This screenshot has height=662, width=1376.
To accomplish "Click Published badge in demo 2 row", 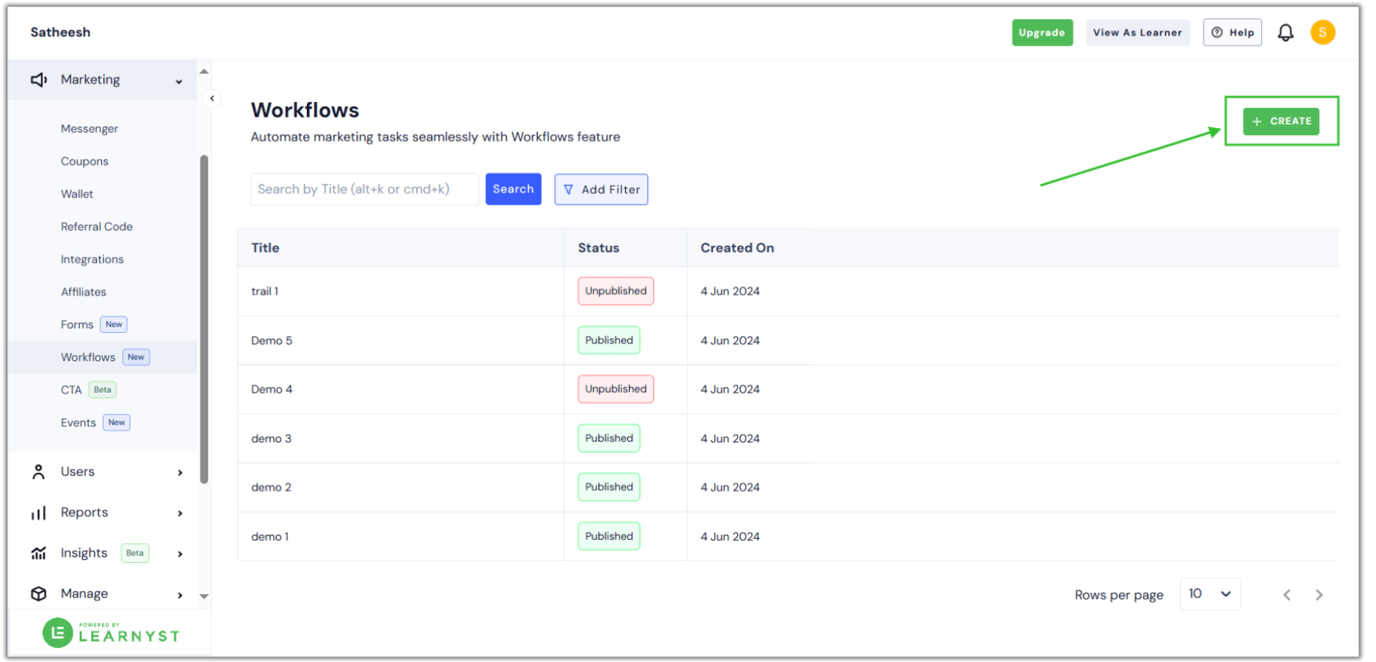I will pos(609,487).
